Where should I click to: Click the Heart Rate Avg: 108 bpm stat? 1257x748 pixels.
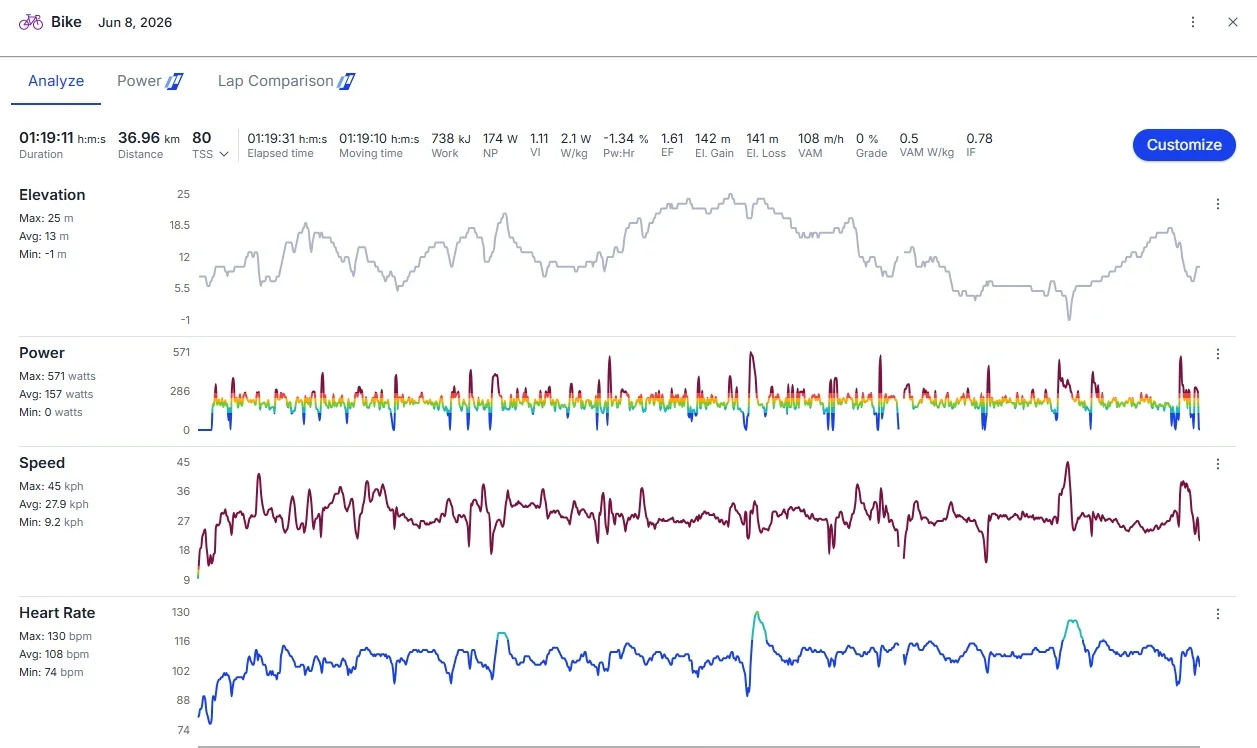54,654
